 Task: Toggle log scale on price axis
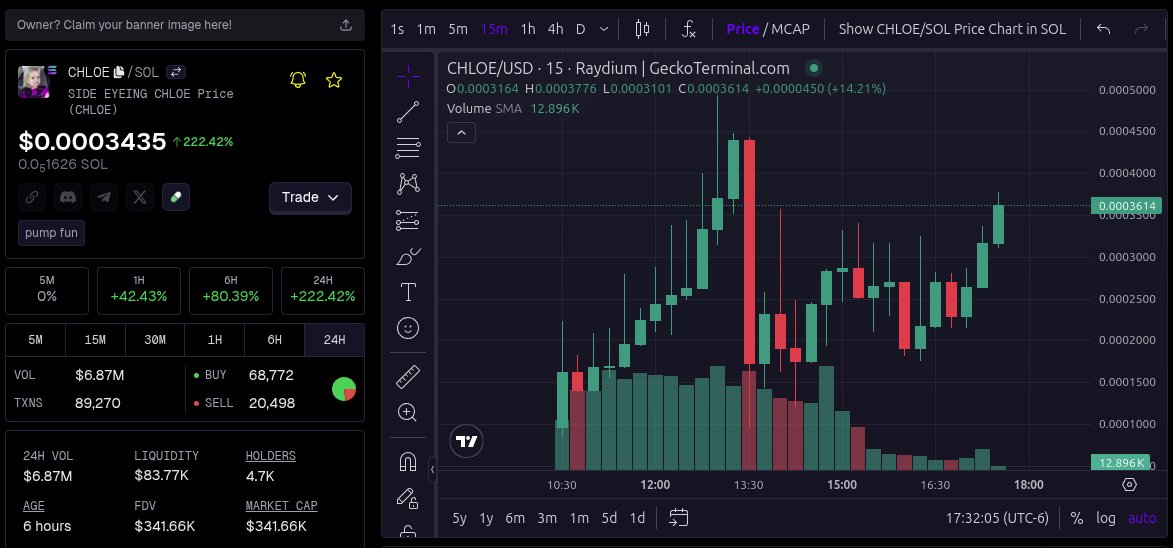(x=1106, y=518)
